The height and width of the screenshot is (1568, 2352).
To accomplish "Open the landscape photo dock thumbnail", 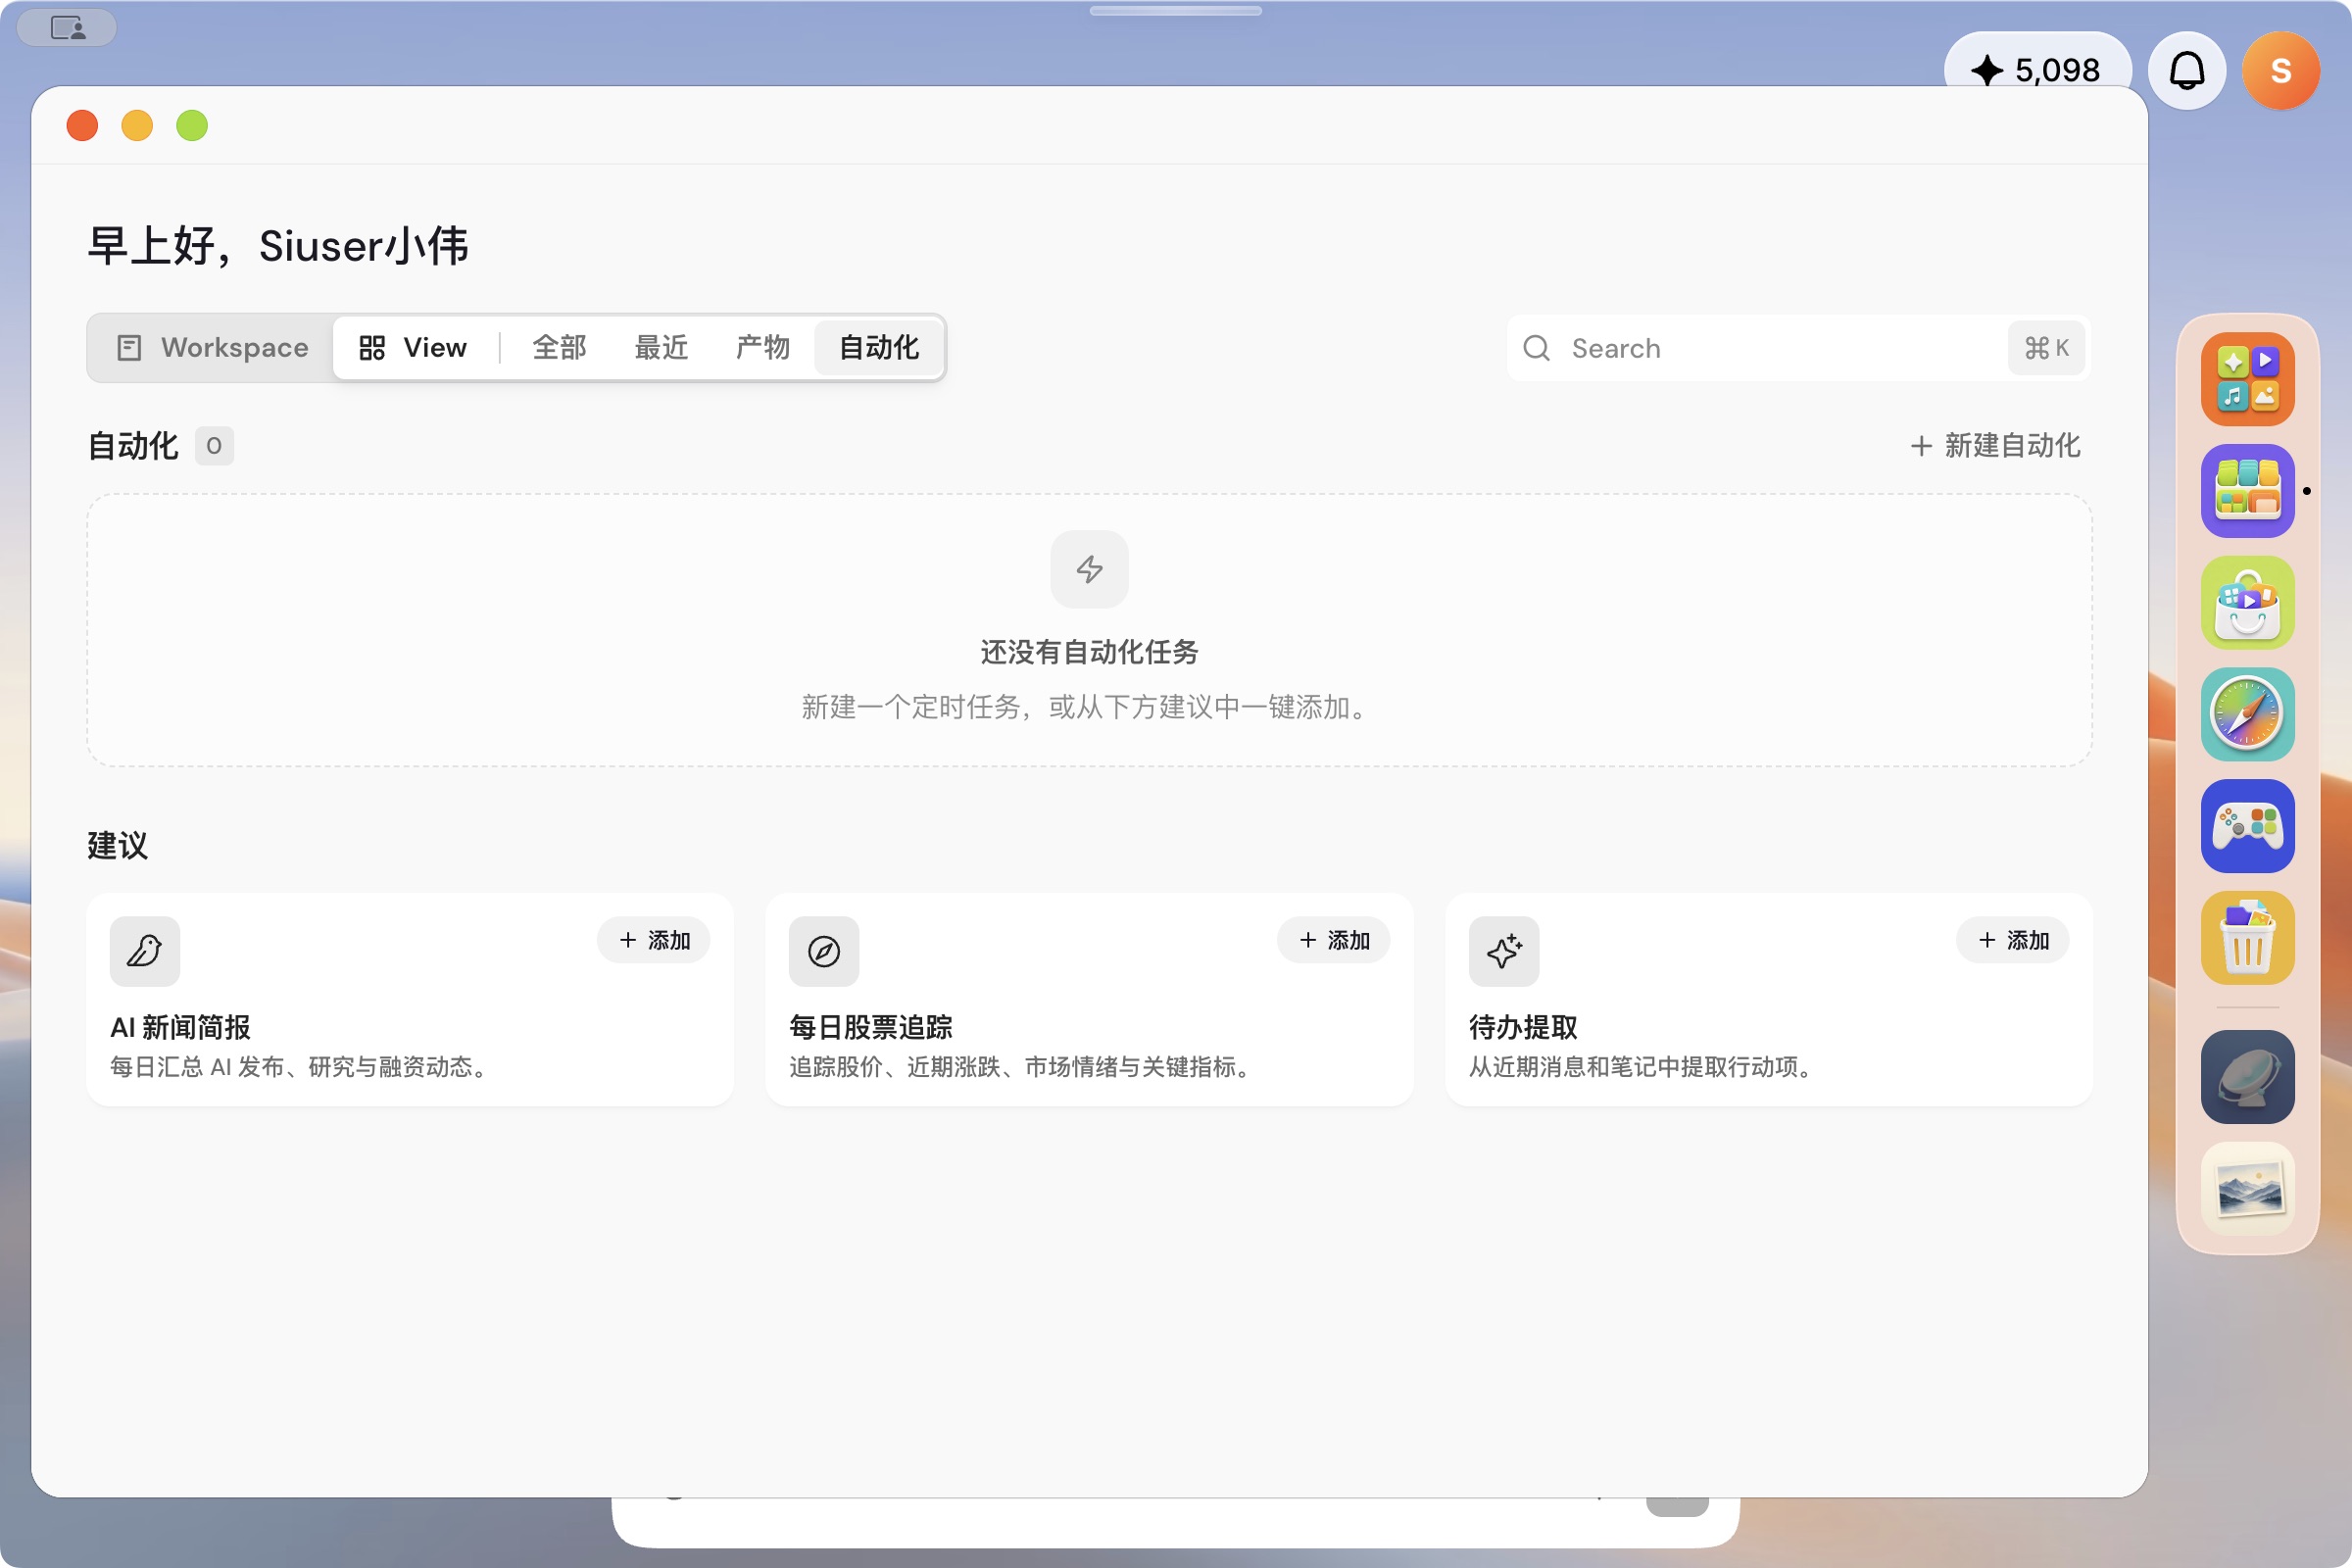I will coord(2247,1189).
